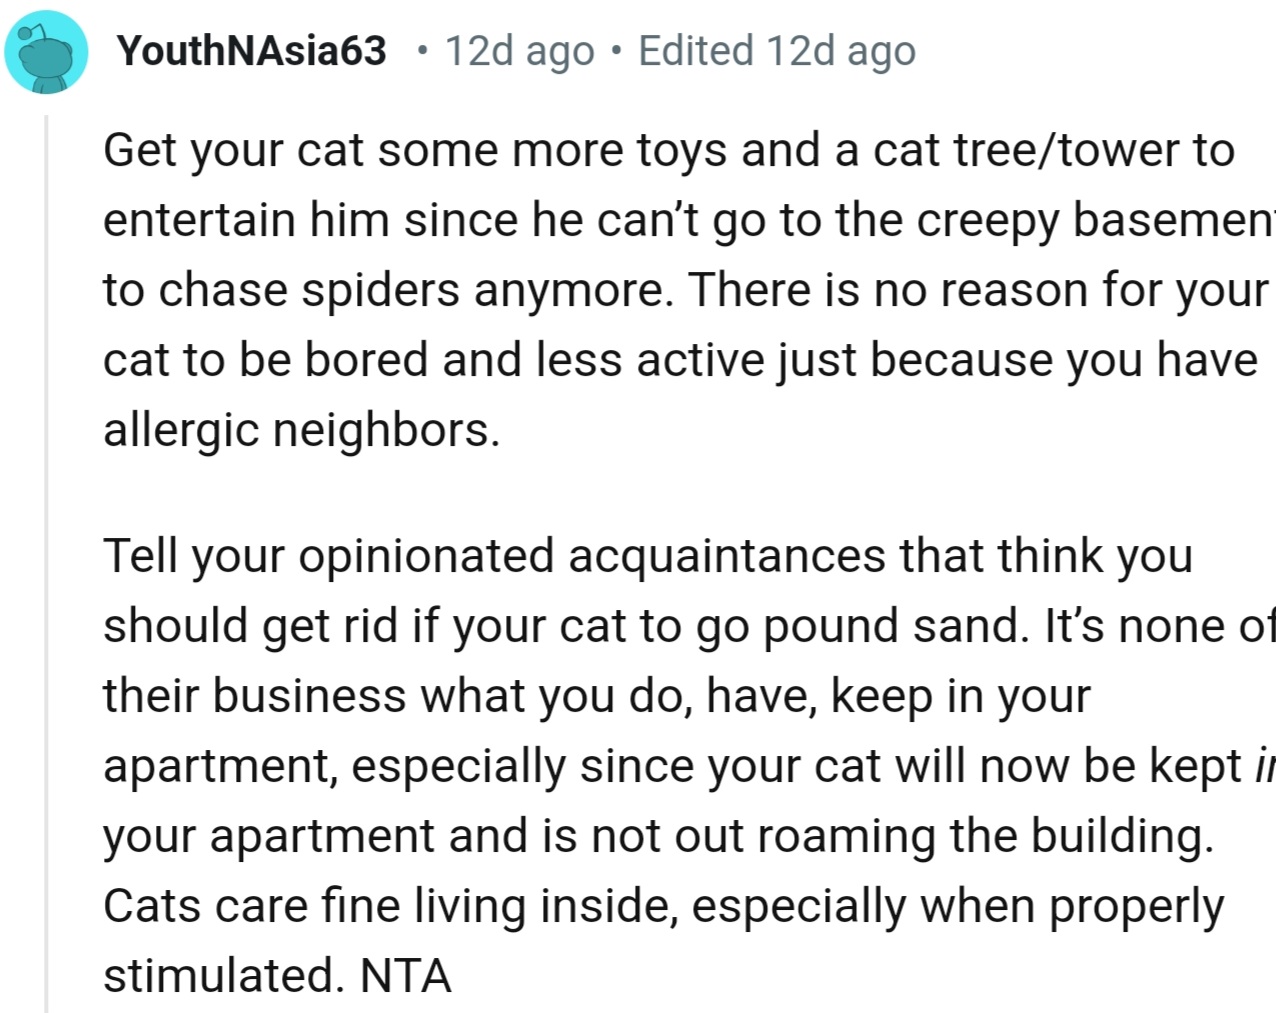1276x1013 pixels.
Task: Click the bullet between username and timestamp
Action: tap(424, 52)
